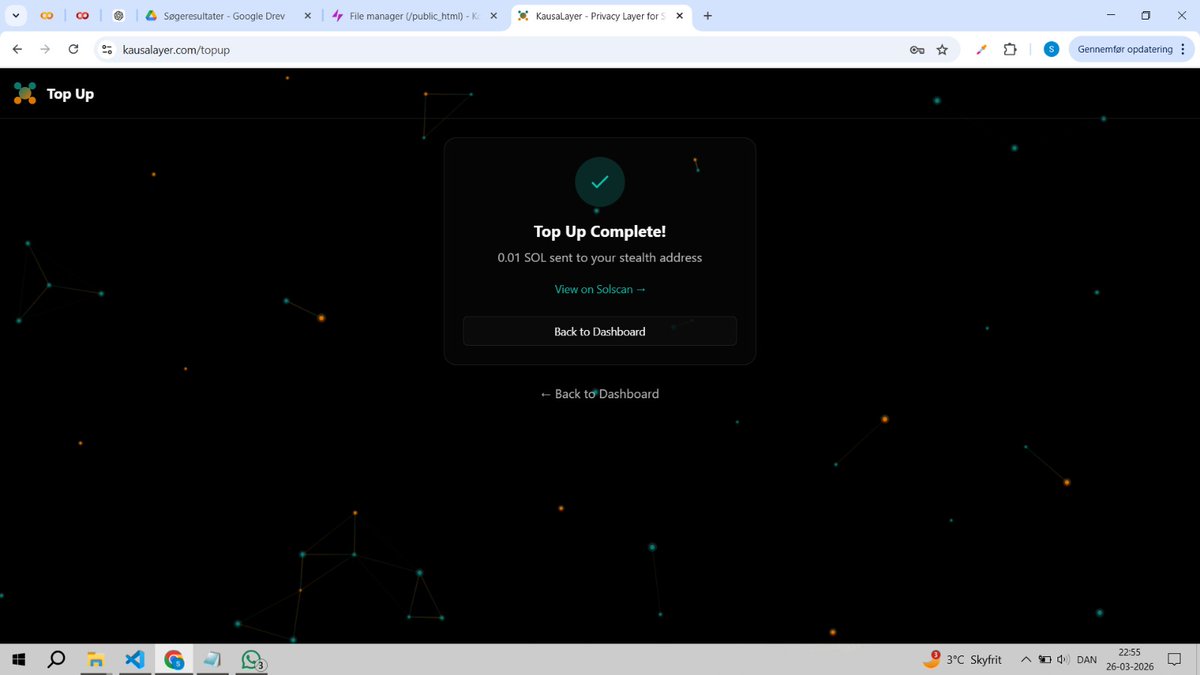Minimize the Chrome window
This screenshot has height=675, width=1200.
(1109, 15)
